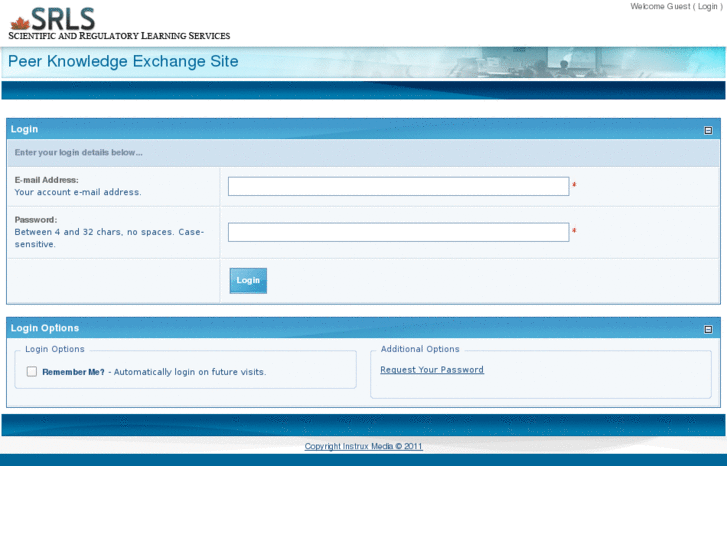727x545 pixels.
Task: Collapse the Login panel
Action: click(708, 130)
